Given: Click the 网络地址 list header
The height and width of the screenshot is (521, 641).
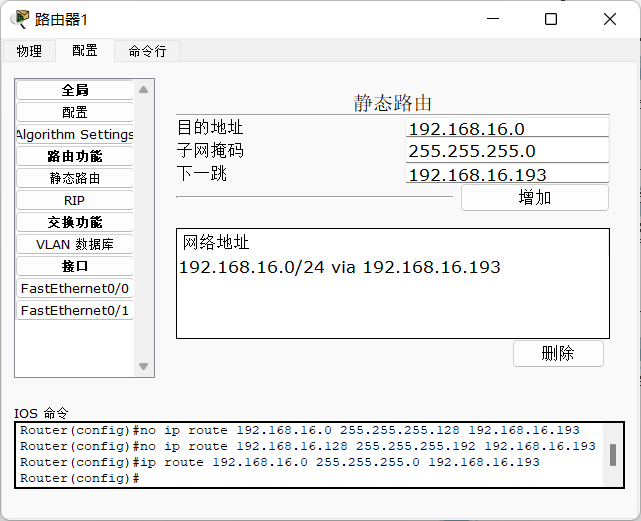Looking at the screenshot, I should pos(216,243).
